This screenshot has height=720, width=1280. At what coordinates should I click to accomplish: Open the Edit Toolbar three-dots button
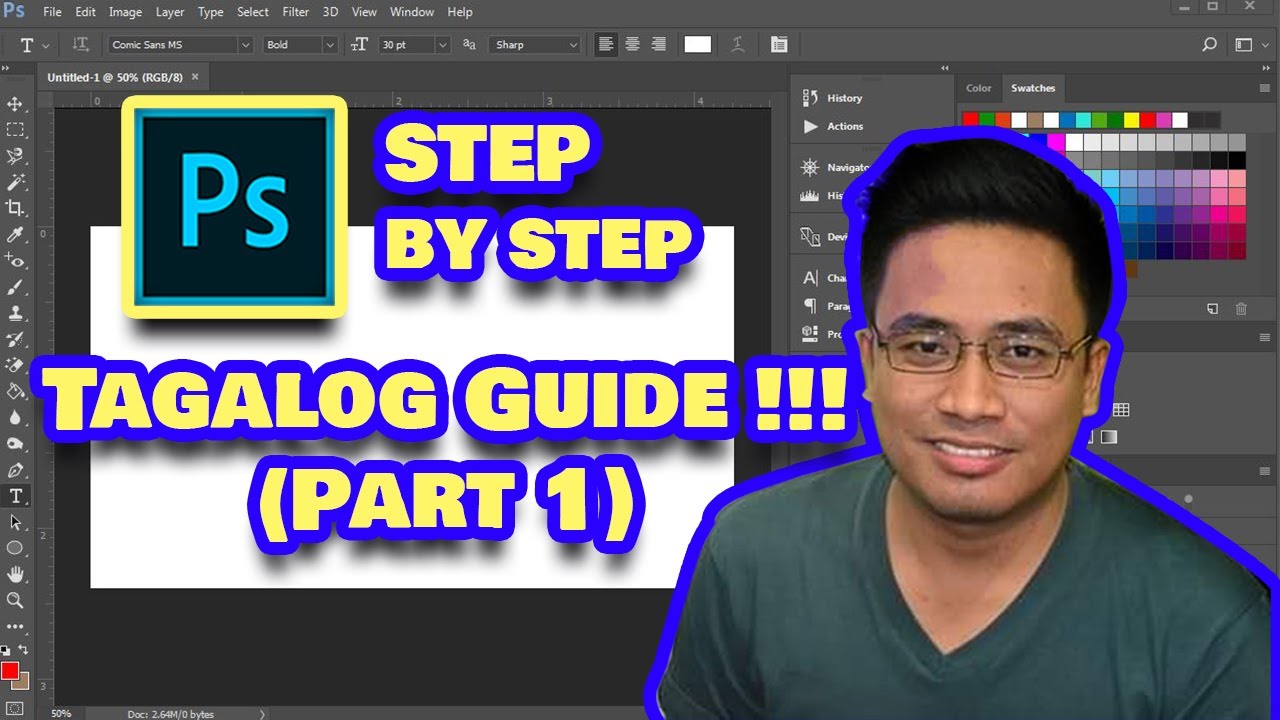click(15, 626)
